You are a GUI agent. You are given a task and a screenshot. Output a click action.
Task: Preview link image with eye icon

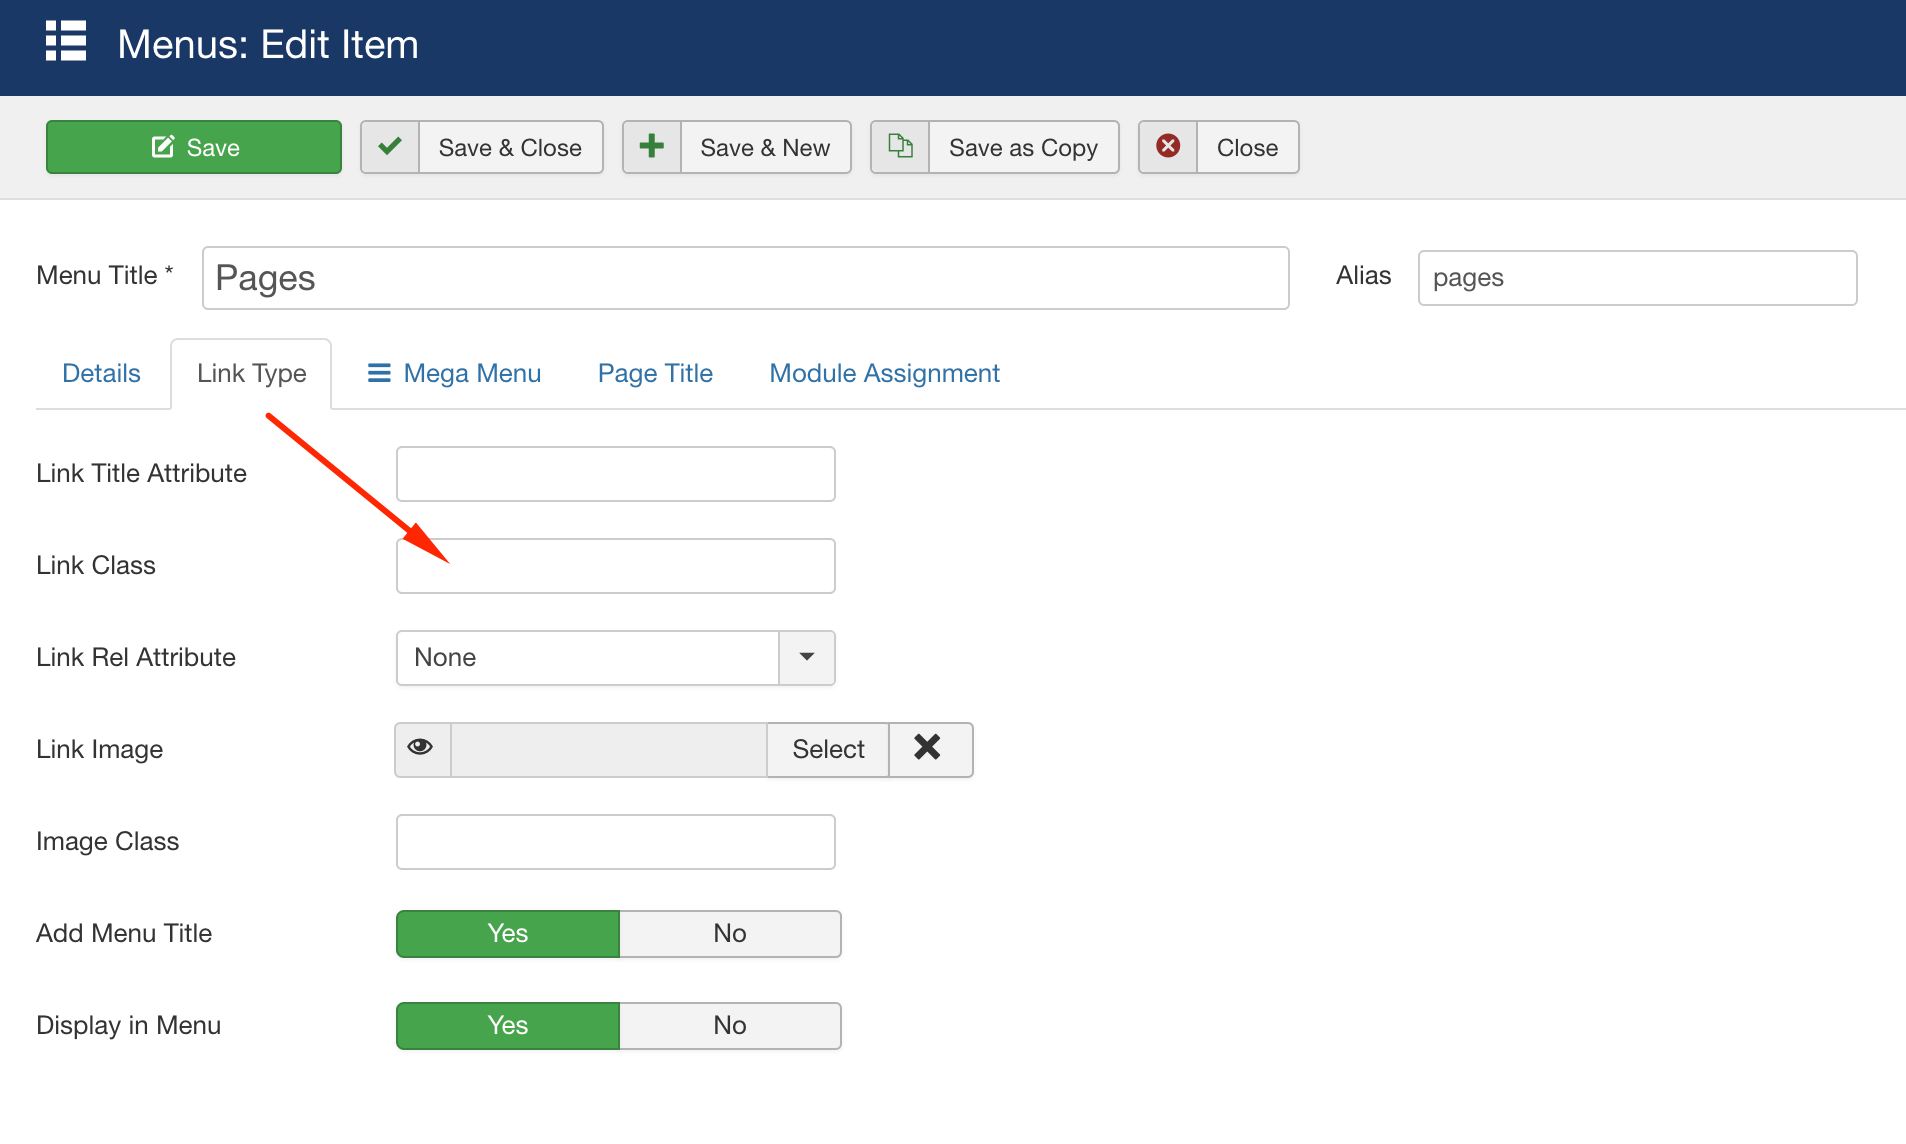coord(421,749)
